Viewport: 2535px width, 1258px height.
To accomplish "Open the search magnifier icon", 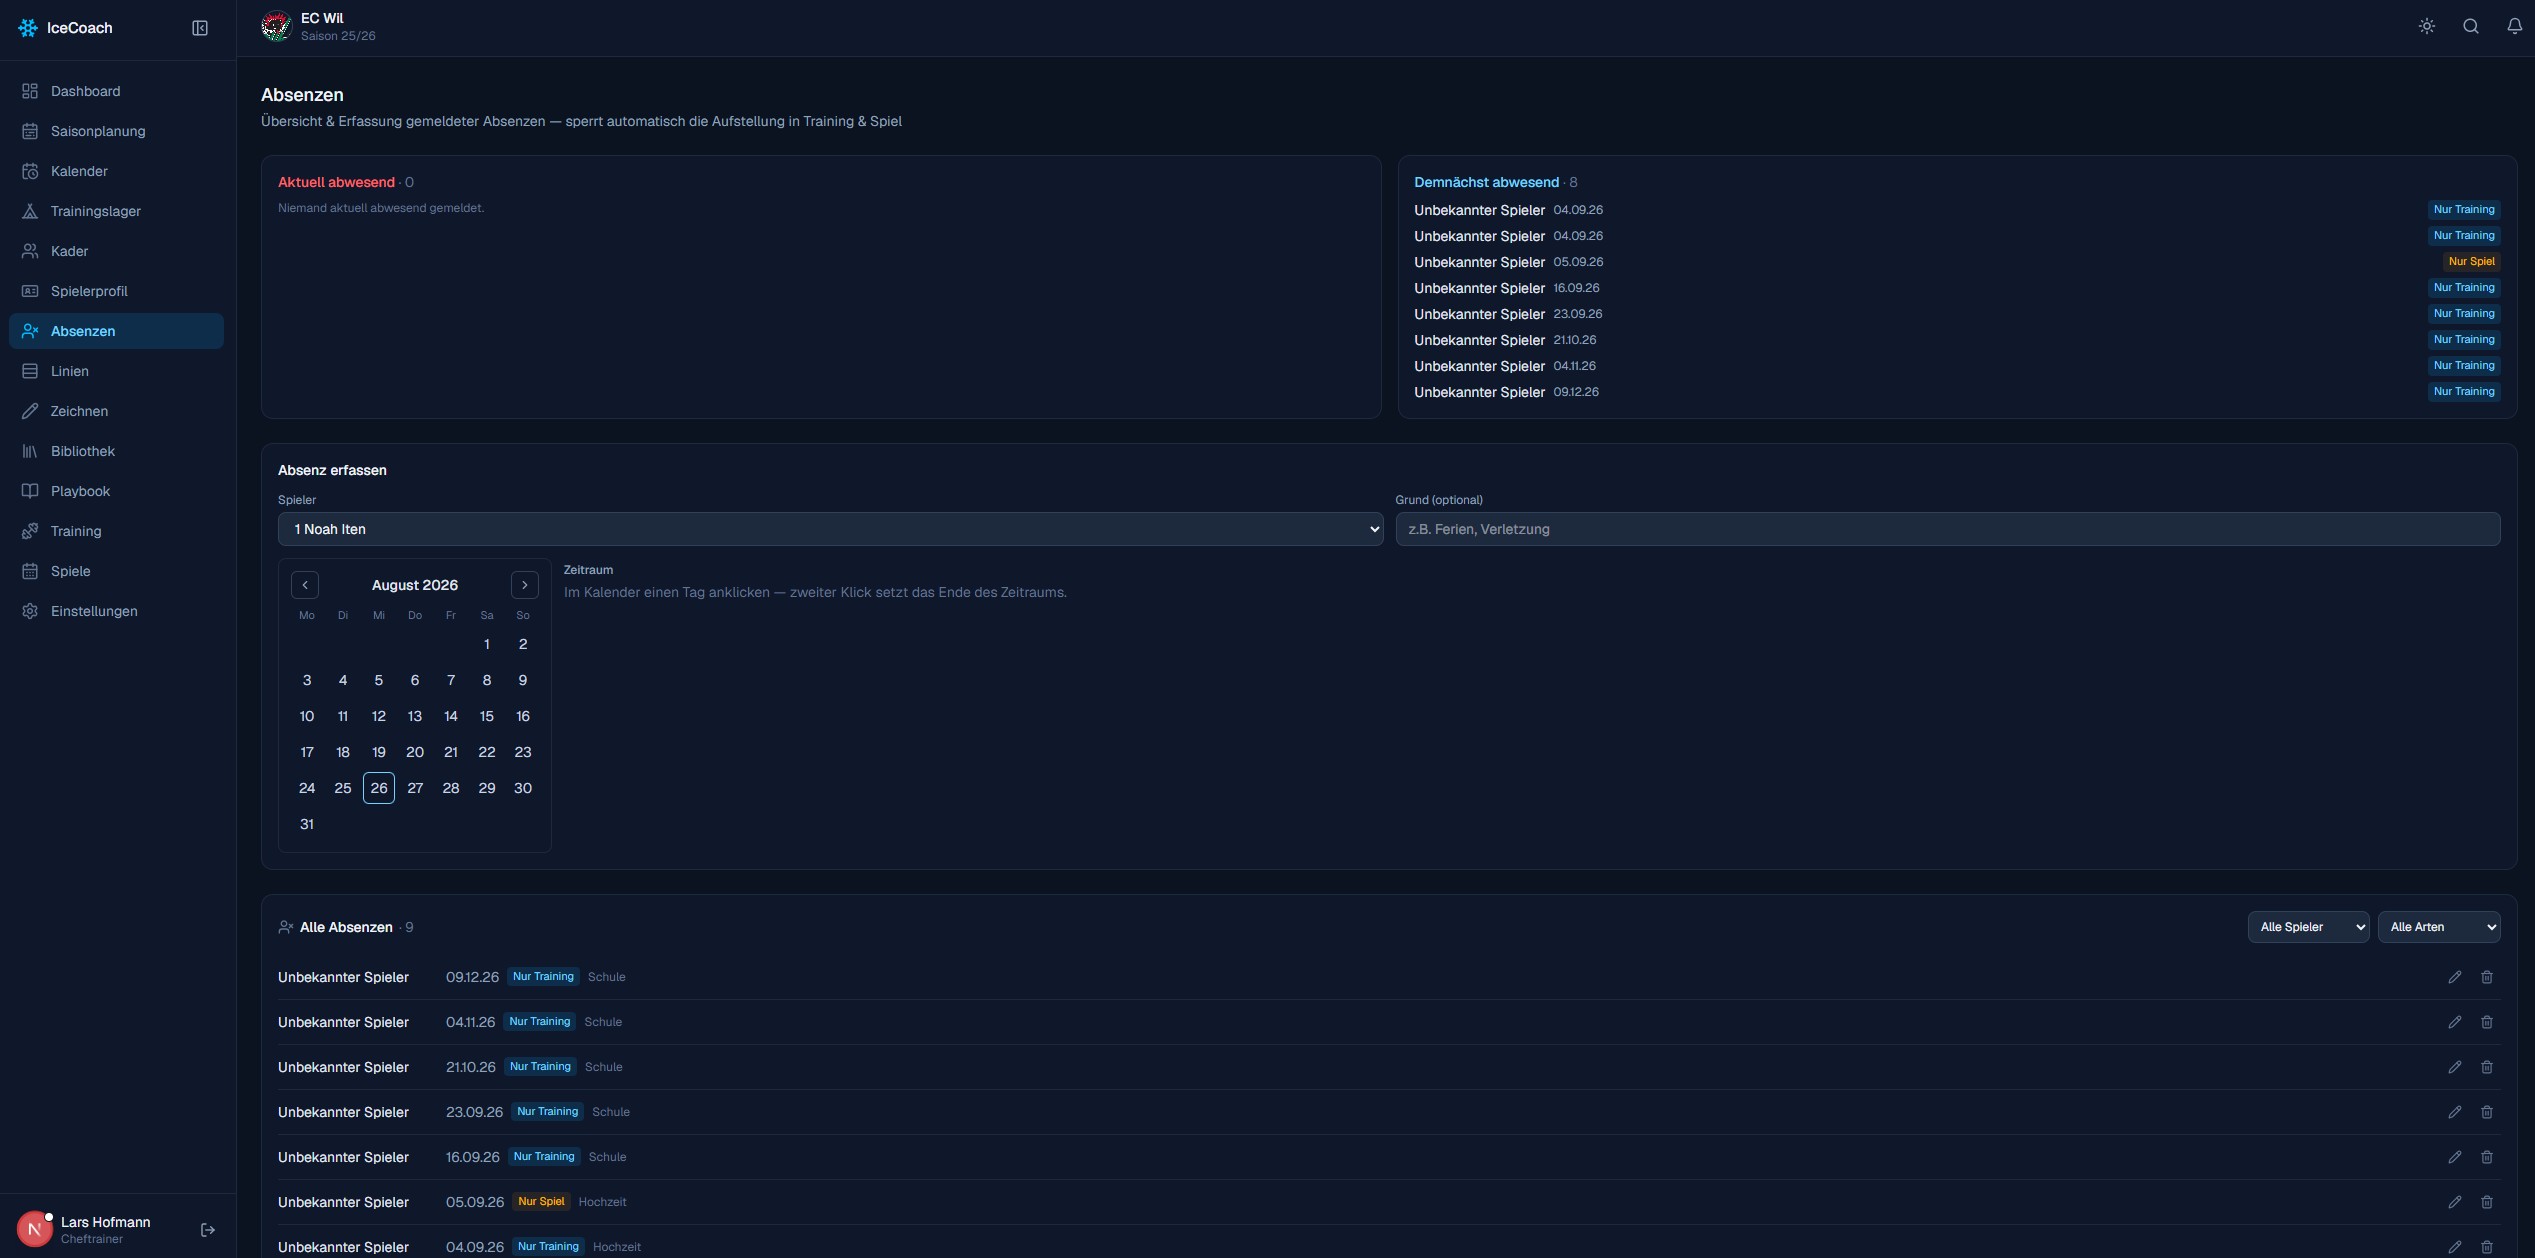I will 2471,27.
